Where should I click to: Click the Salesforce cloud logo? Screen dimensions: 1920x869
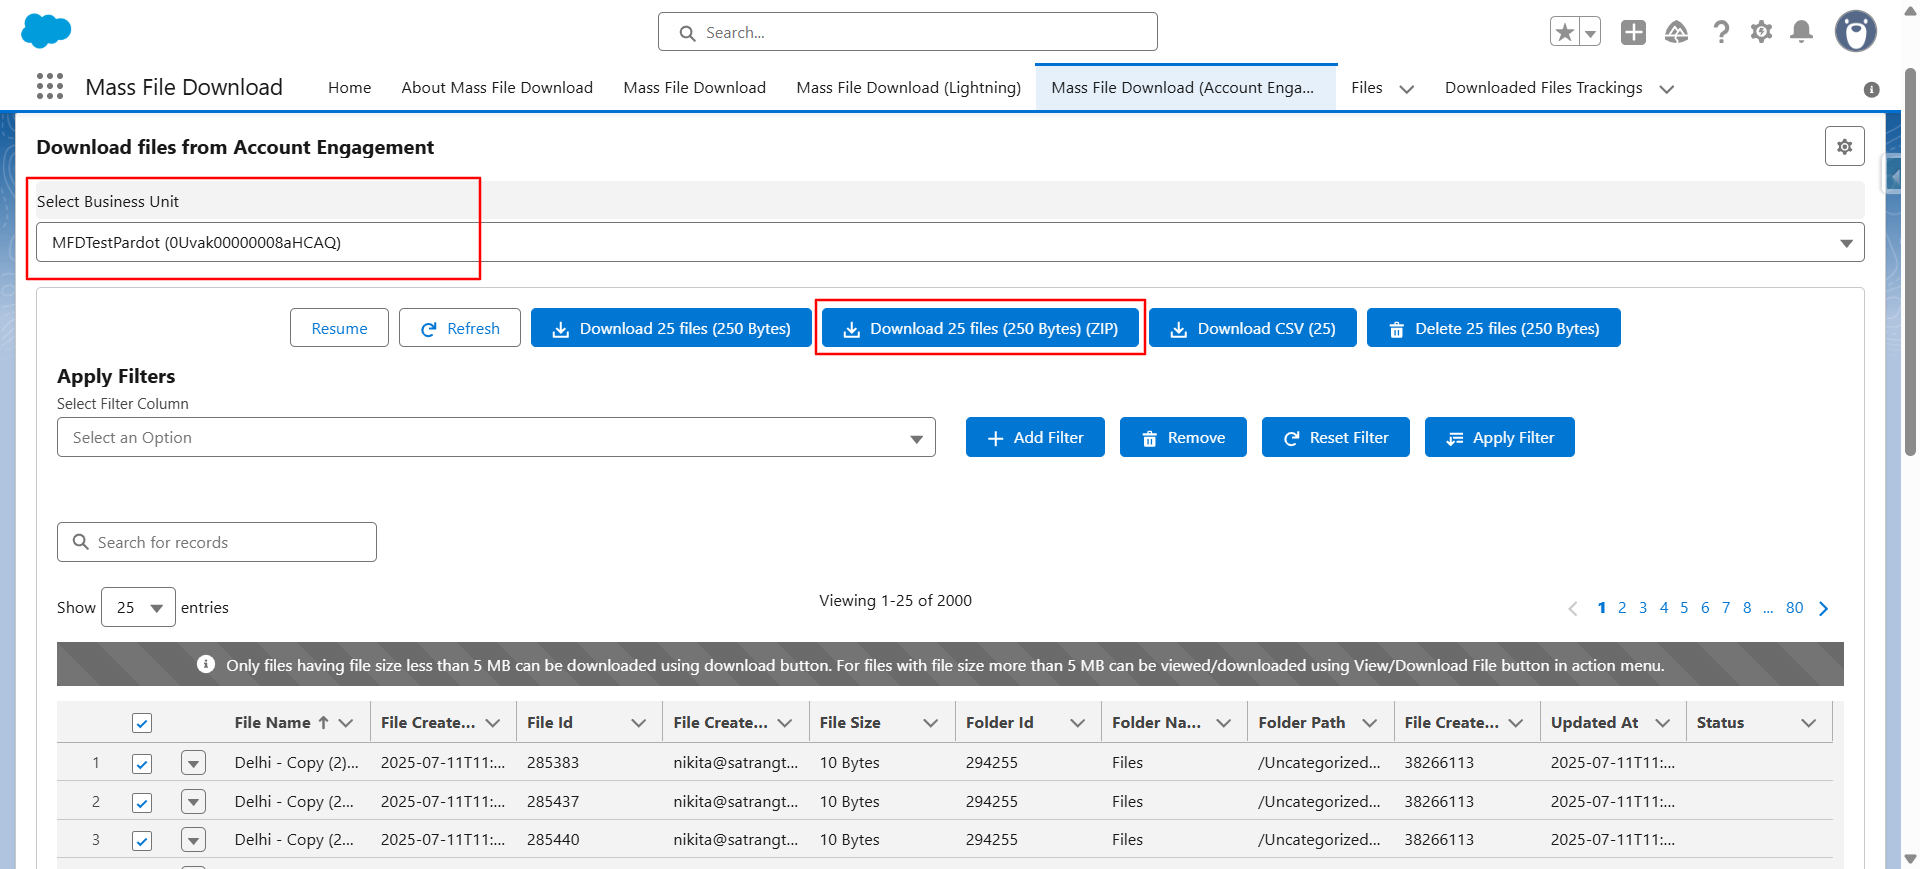(46, 31)
